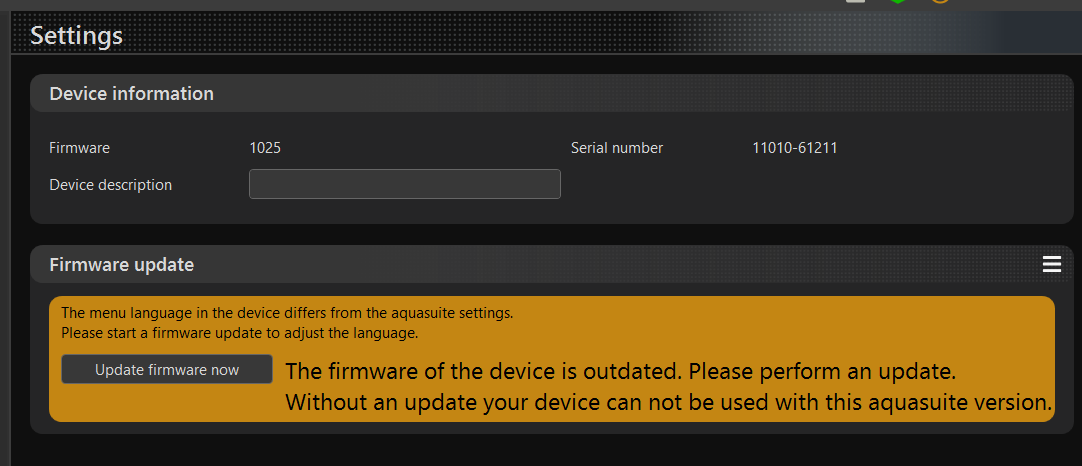Click the 'Without an update' warning line
This screenshot has width=1082, height=466.
coord(669,402)
